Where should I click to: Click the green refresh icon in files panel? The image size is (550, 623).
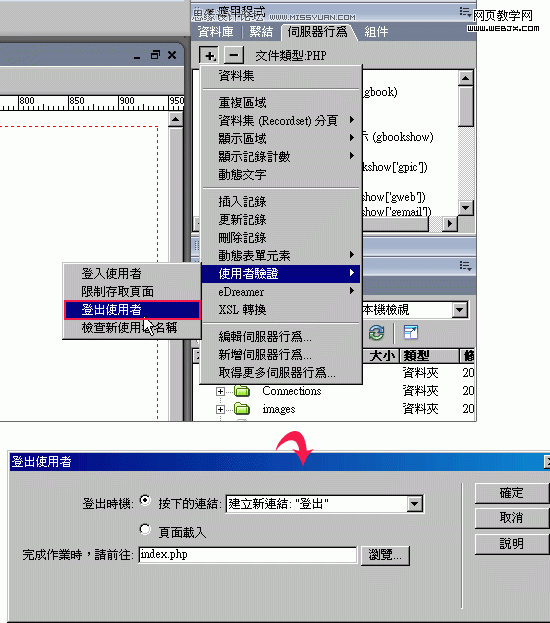pyautogui.click(x=376, y=332)
